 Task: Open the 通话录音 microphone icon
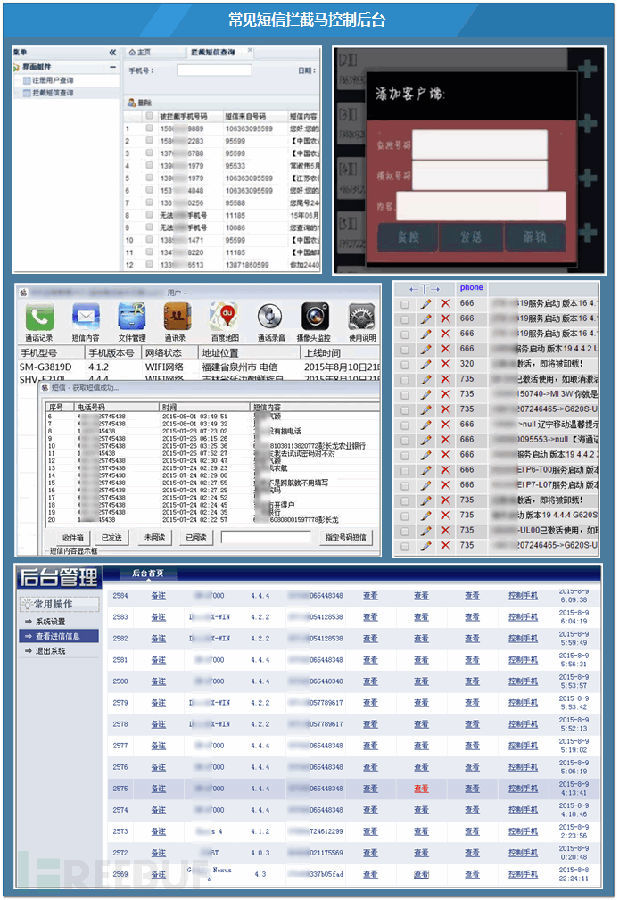[270, 317]
